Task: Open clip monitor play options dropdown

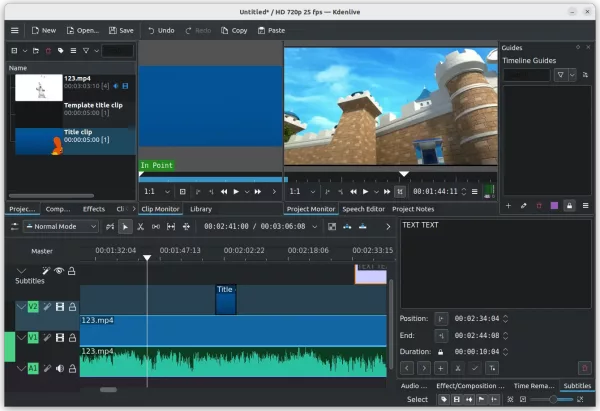Action: click(x=247, y=192)
